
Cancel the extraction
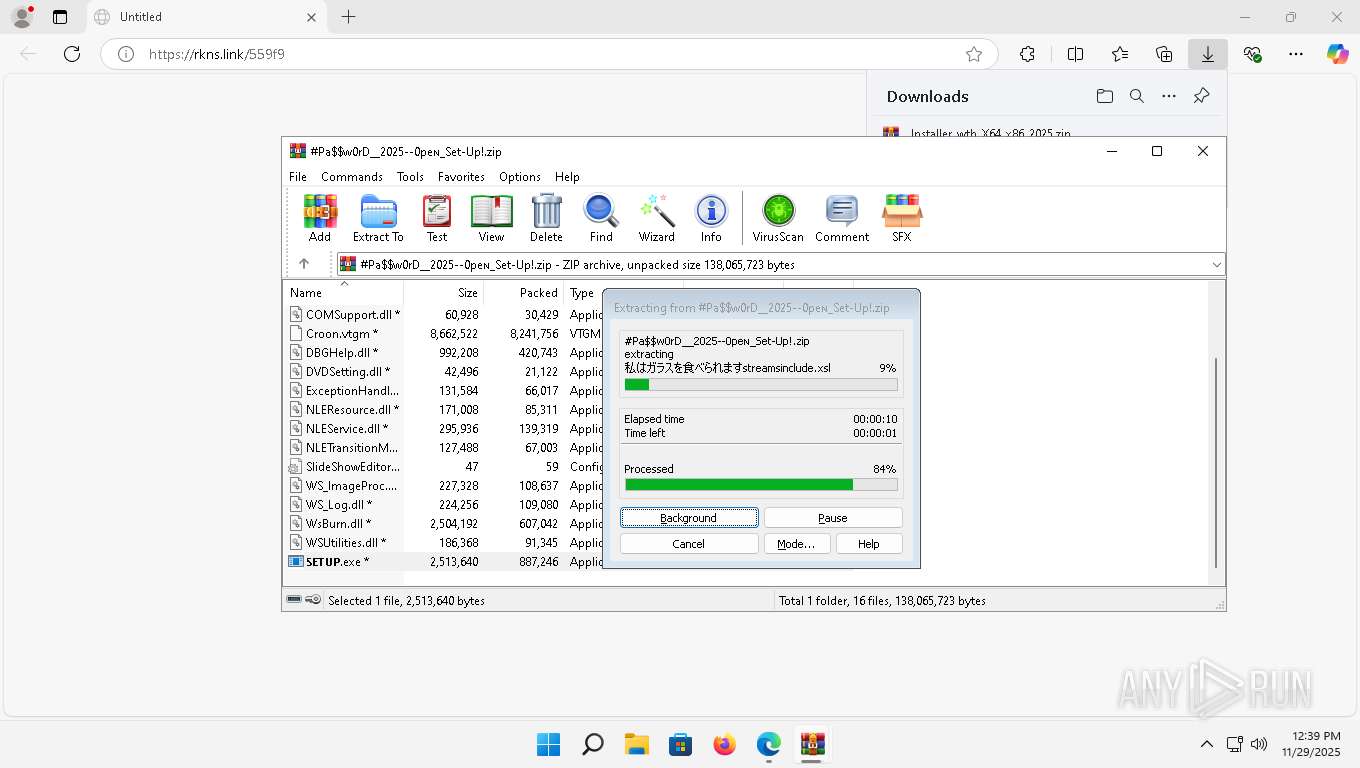point(689,544)
